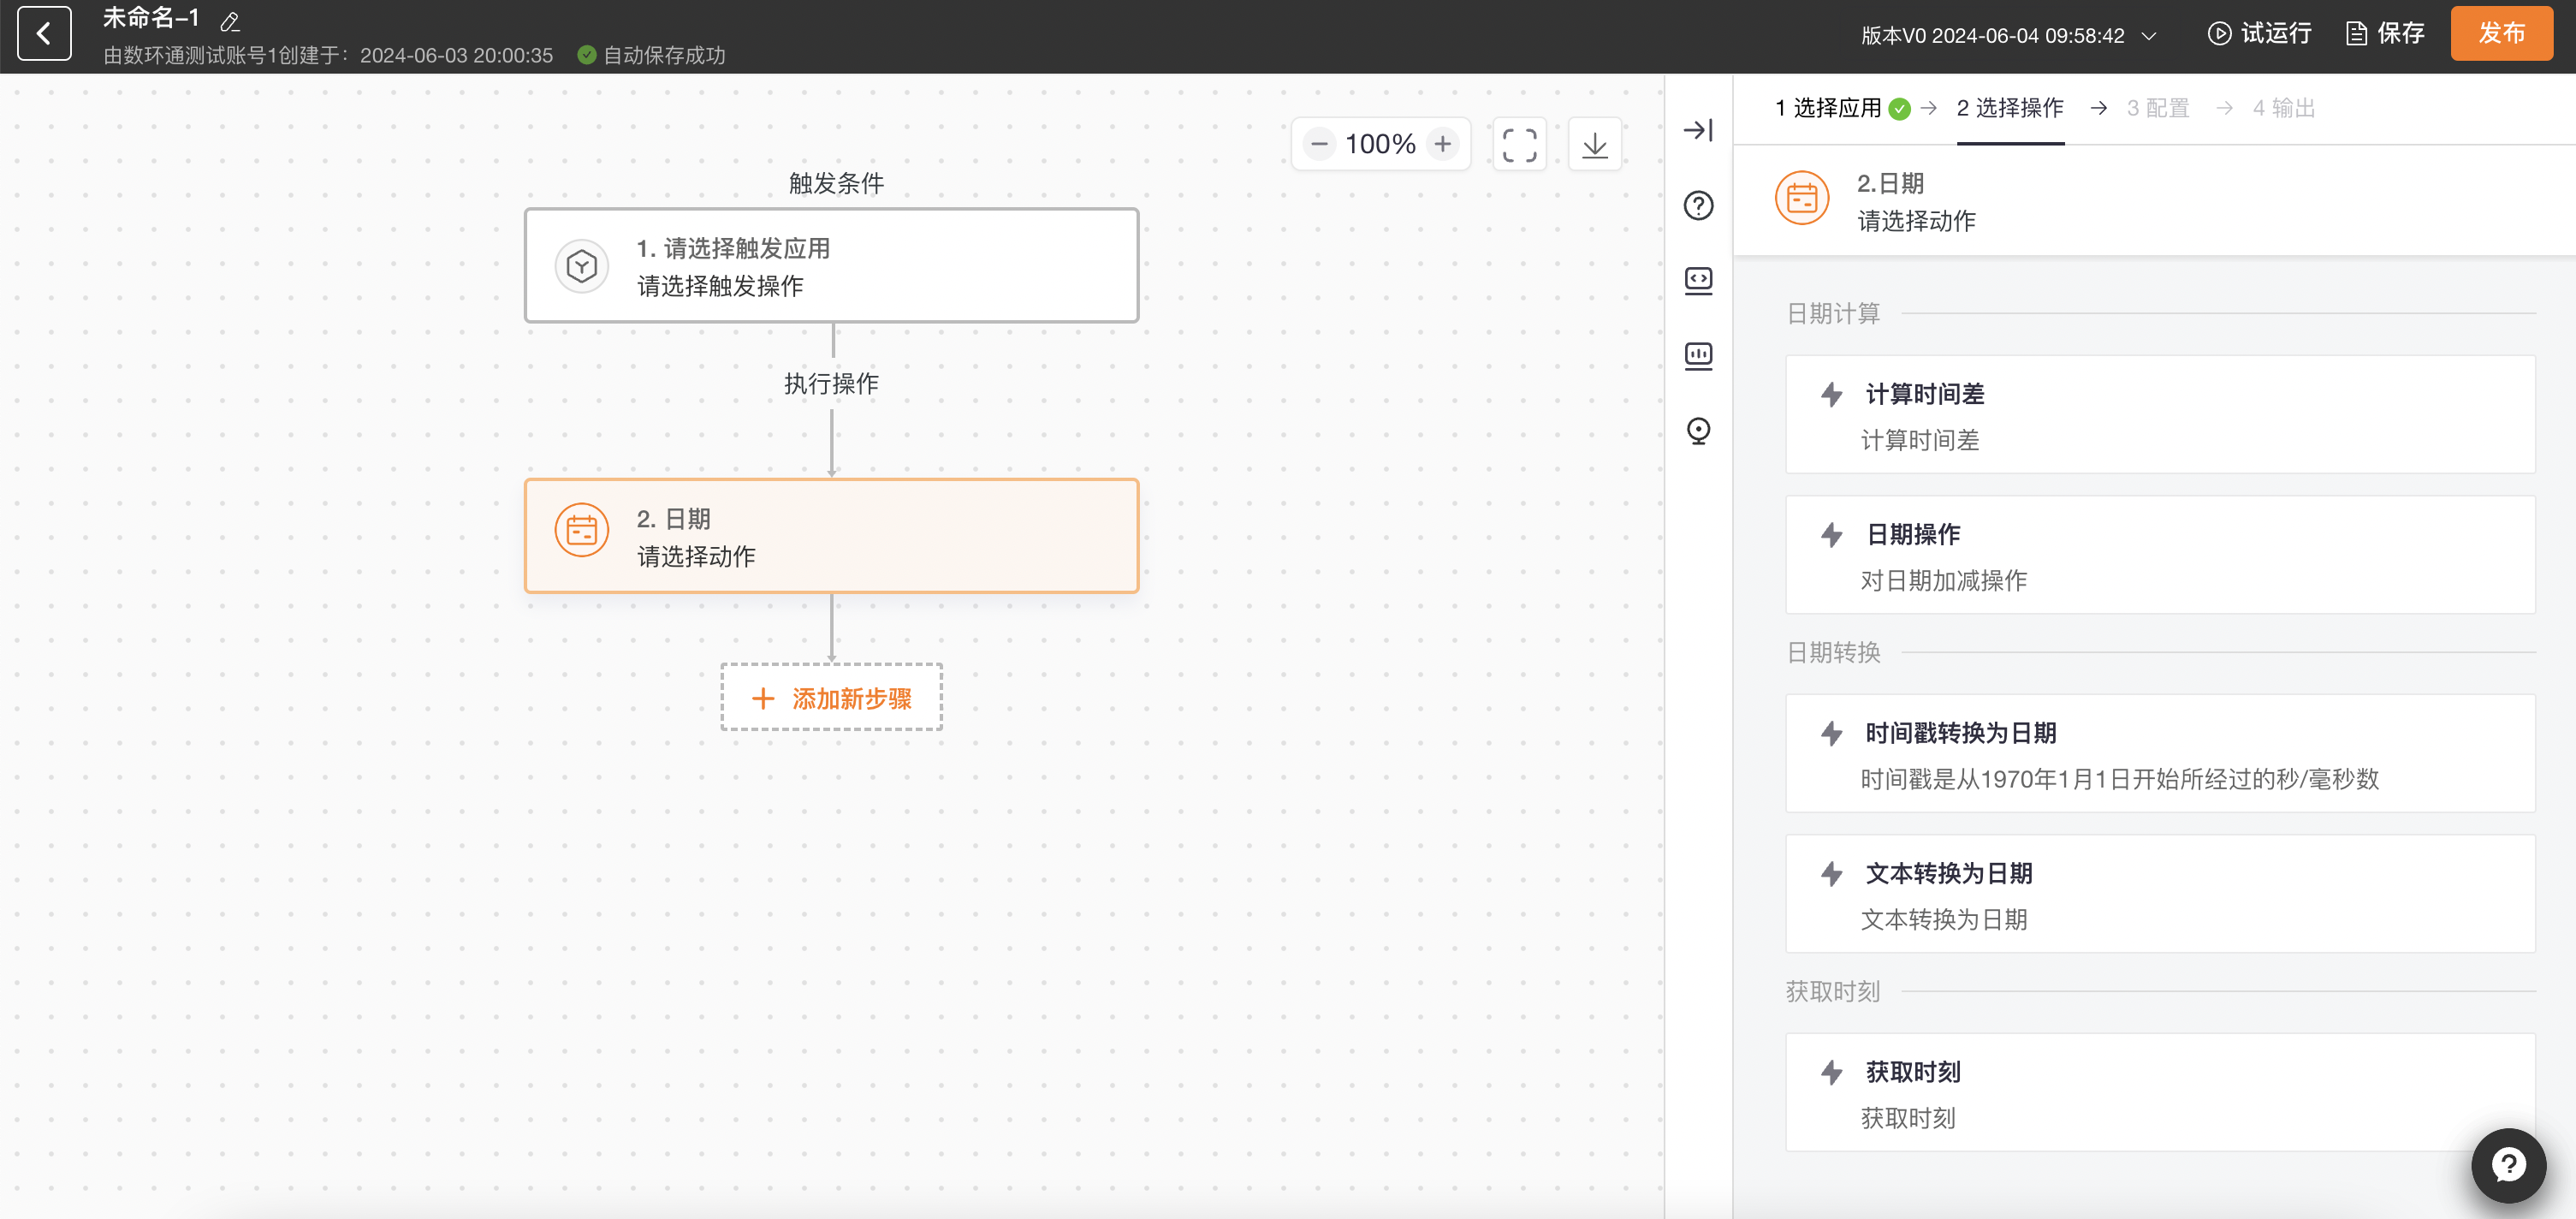Click lightning icon beside 文本转换为日期
The width and height of the screenshot is (2576, 1219).
pos(1831,873)
